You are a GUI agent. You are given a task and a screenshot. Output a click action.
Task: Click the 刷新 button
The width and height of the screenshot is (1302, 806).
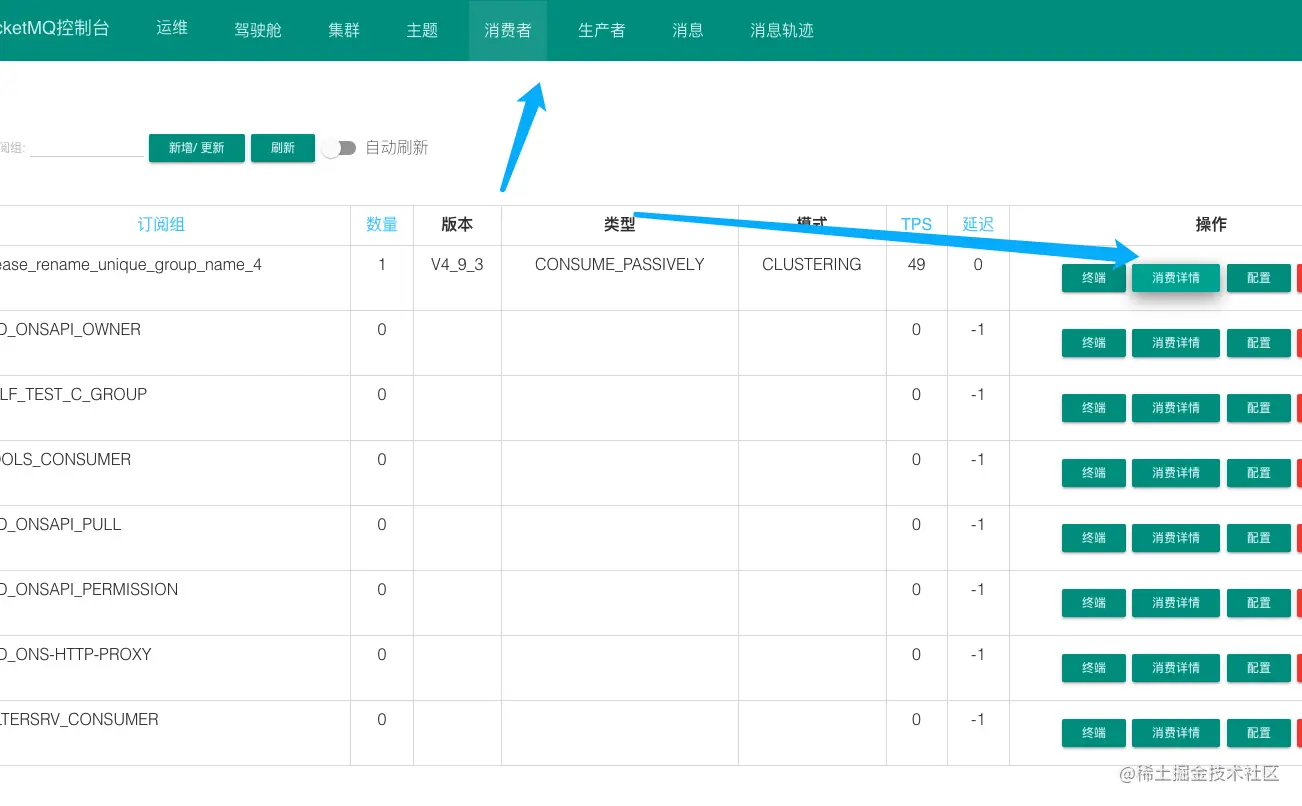point(283,148)
